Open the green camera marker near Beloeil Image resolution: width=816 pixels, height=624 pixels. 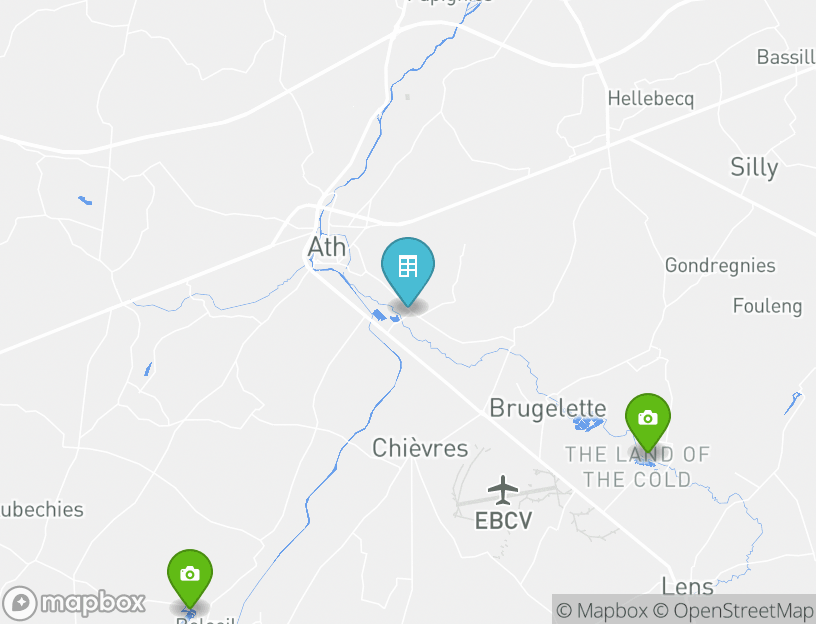coord(190,578)
